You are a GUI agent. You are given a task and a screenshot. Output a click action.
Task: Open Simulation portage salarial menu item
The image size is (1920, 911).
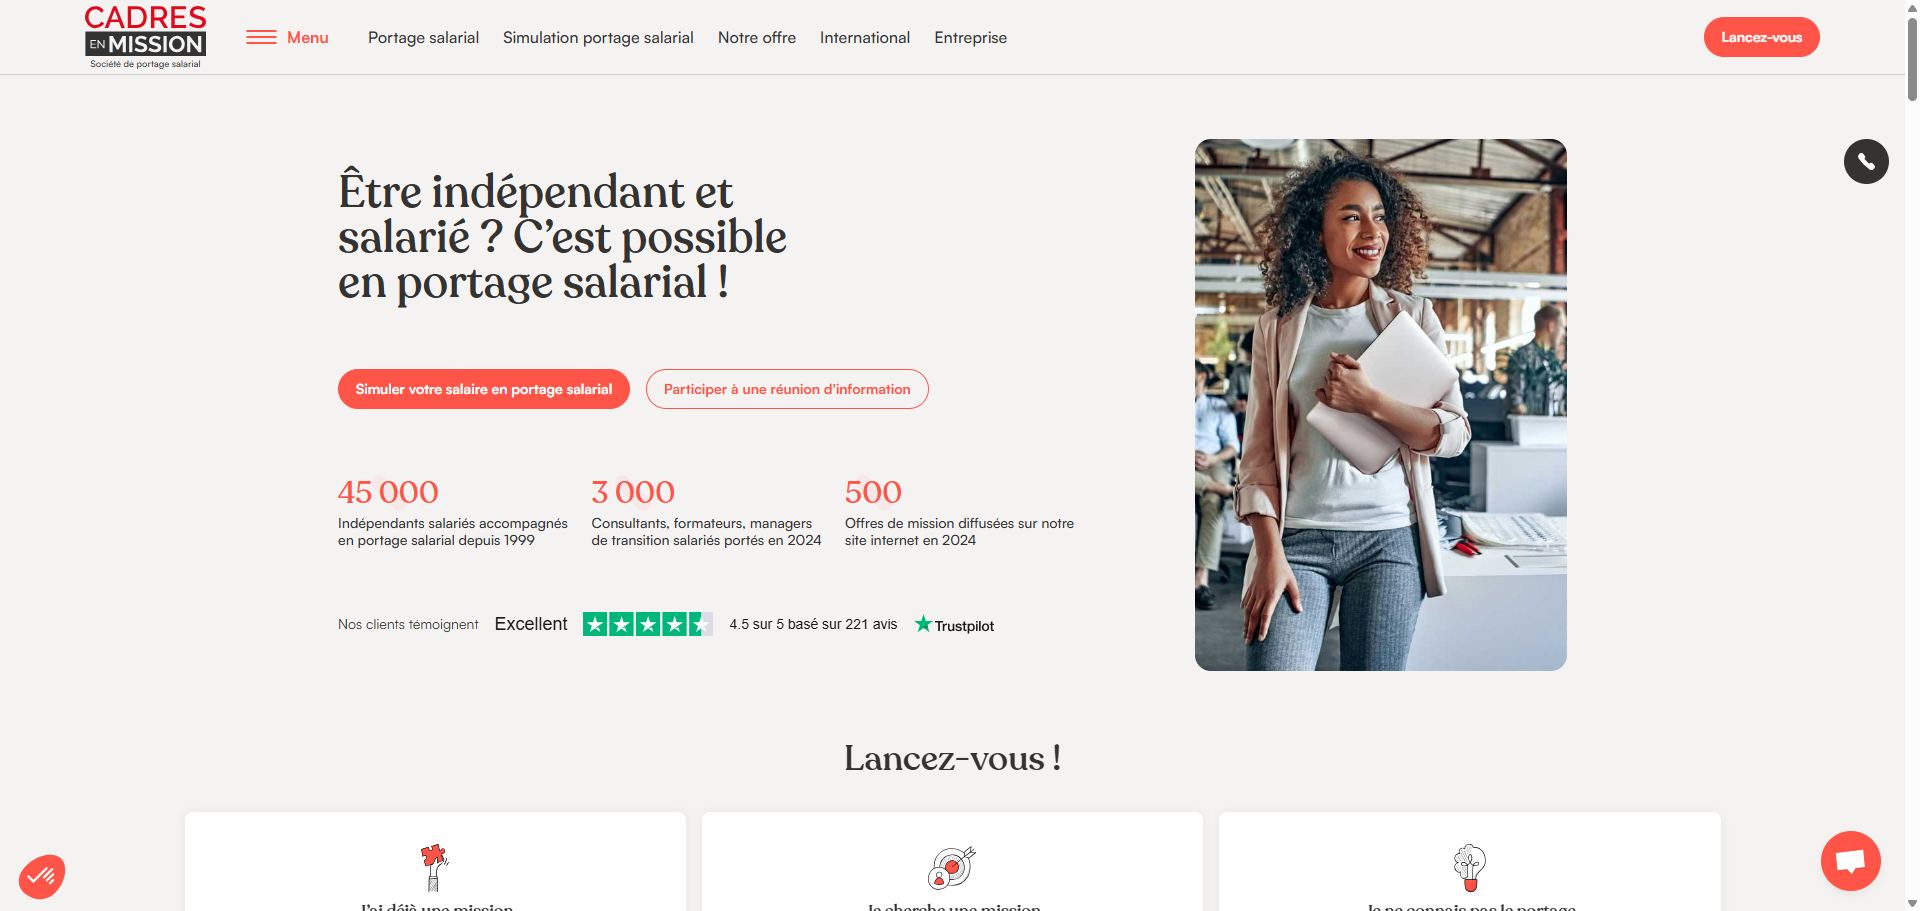click(x=598, y=38)
